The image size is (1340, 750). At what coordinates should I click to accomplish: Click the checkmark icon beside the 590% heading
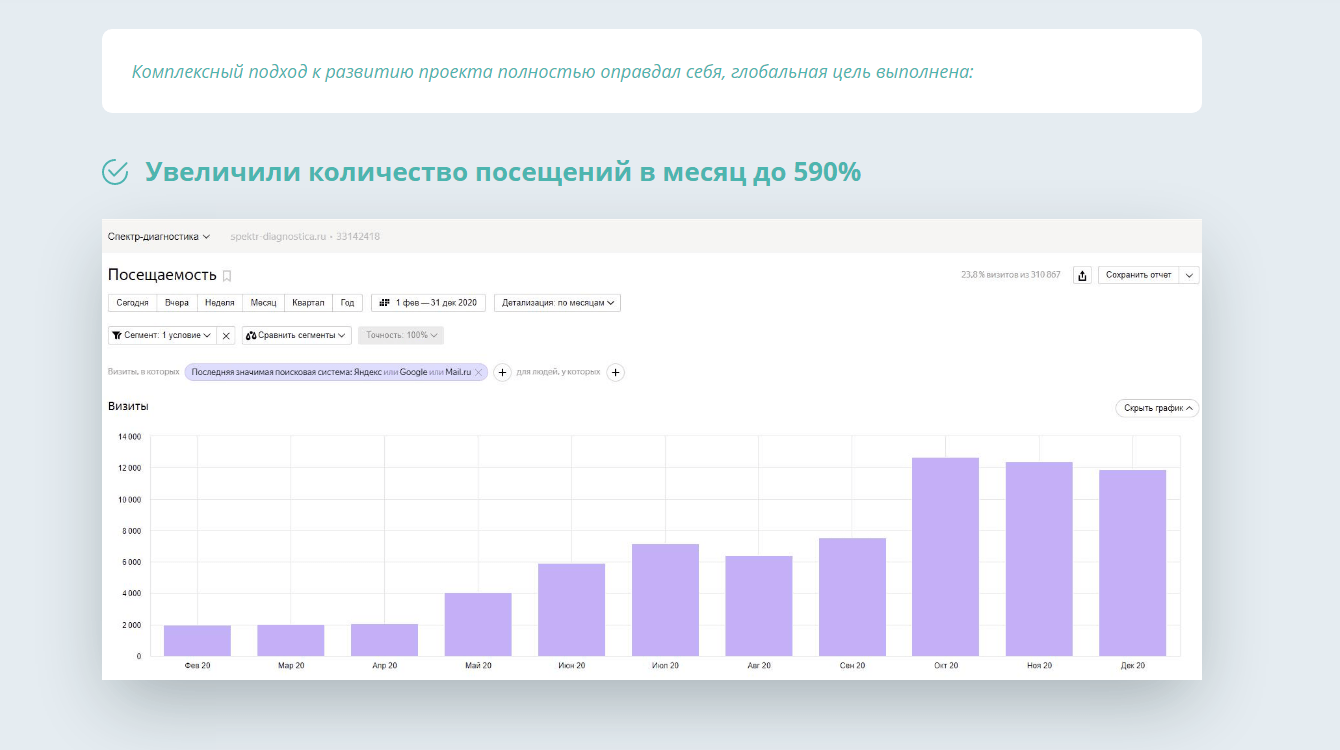[115, 172]
